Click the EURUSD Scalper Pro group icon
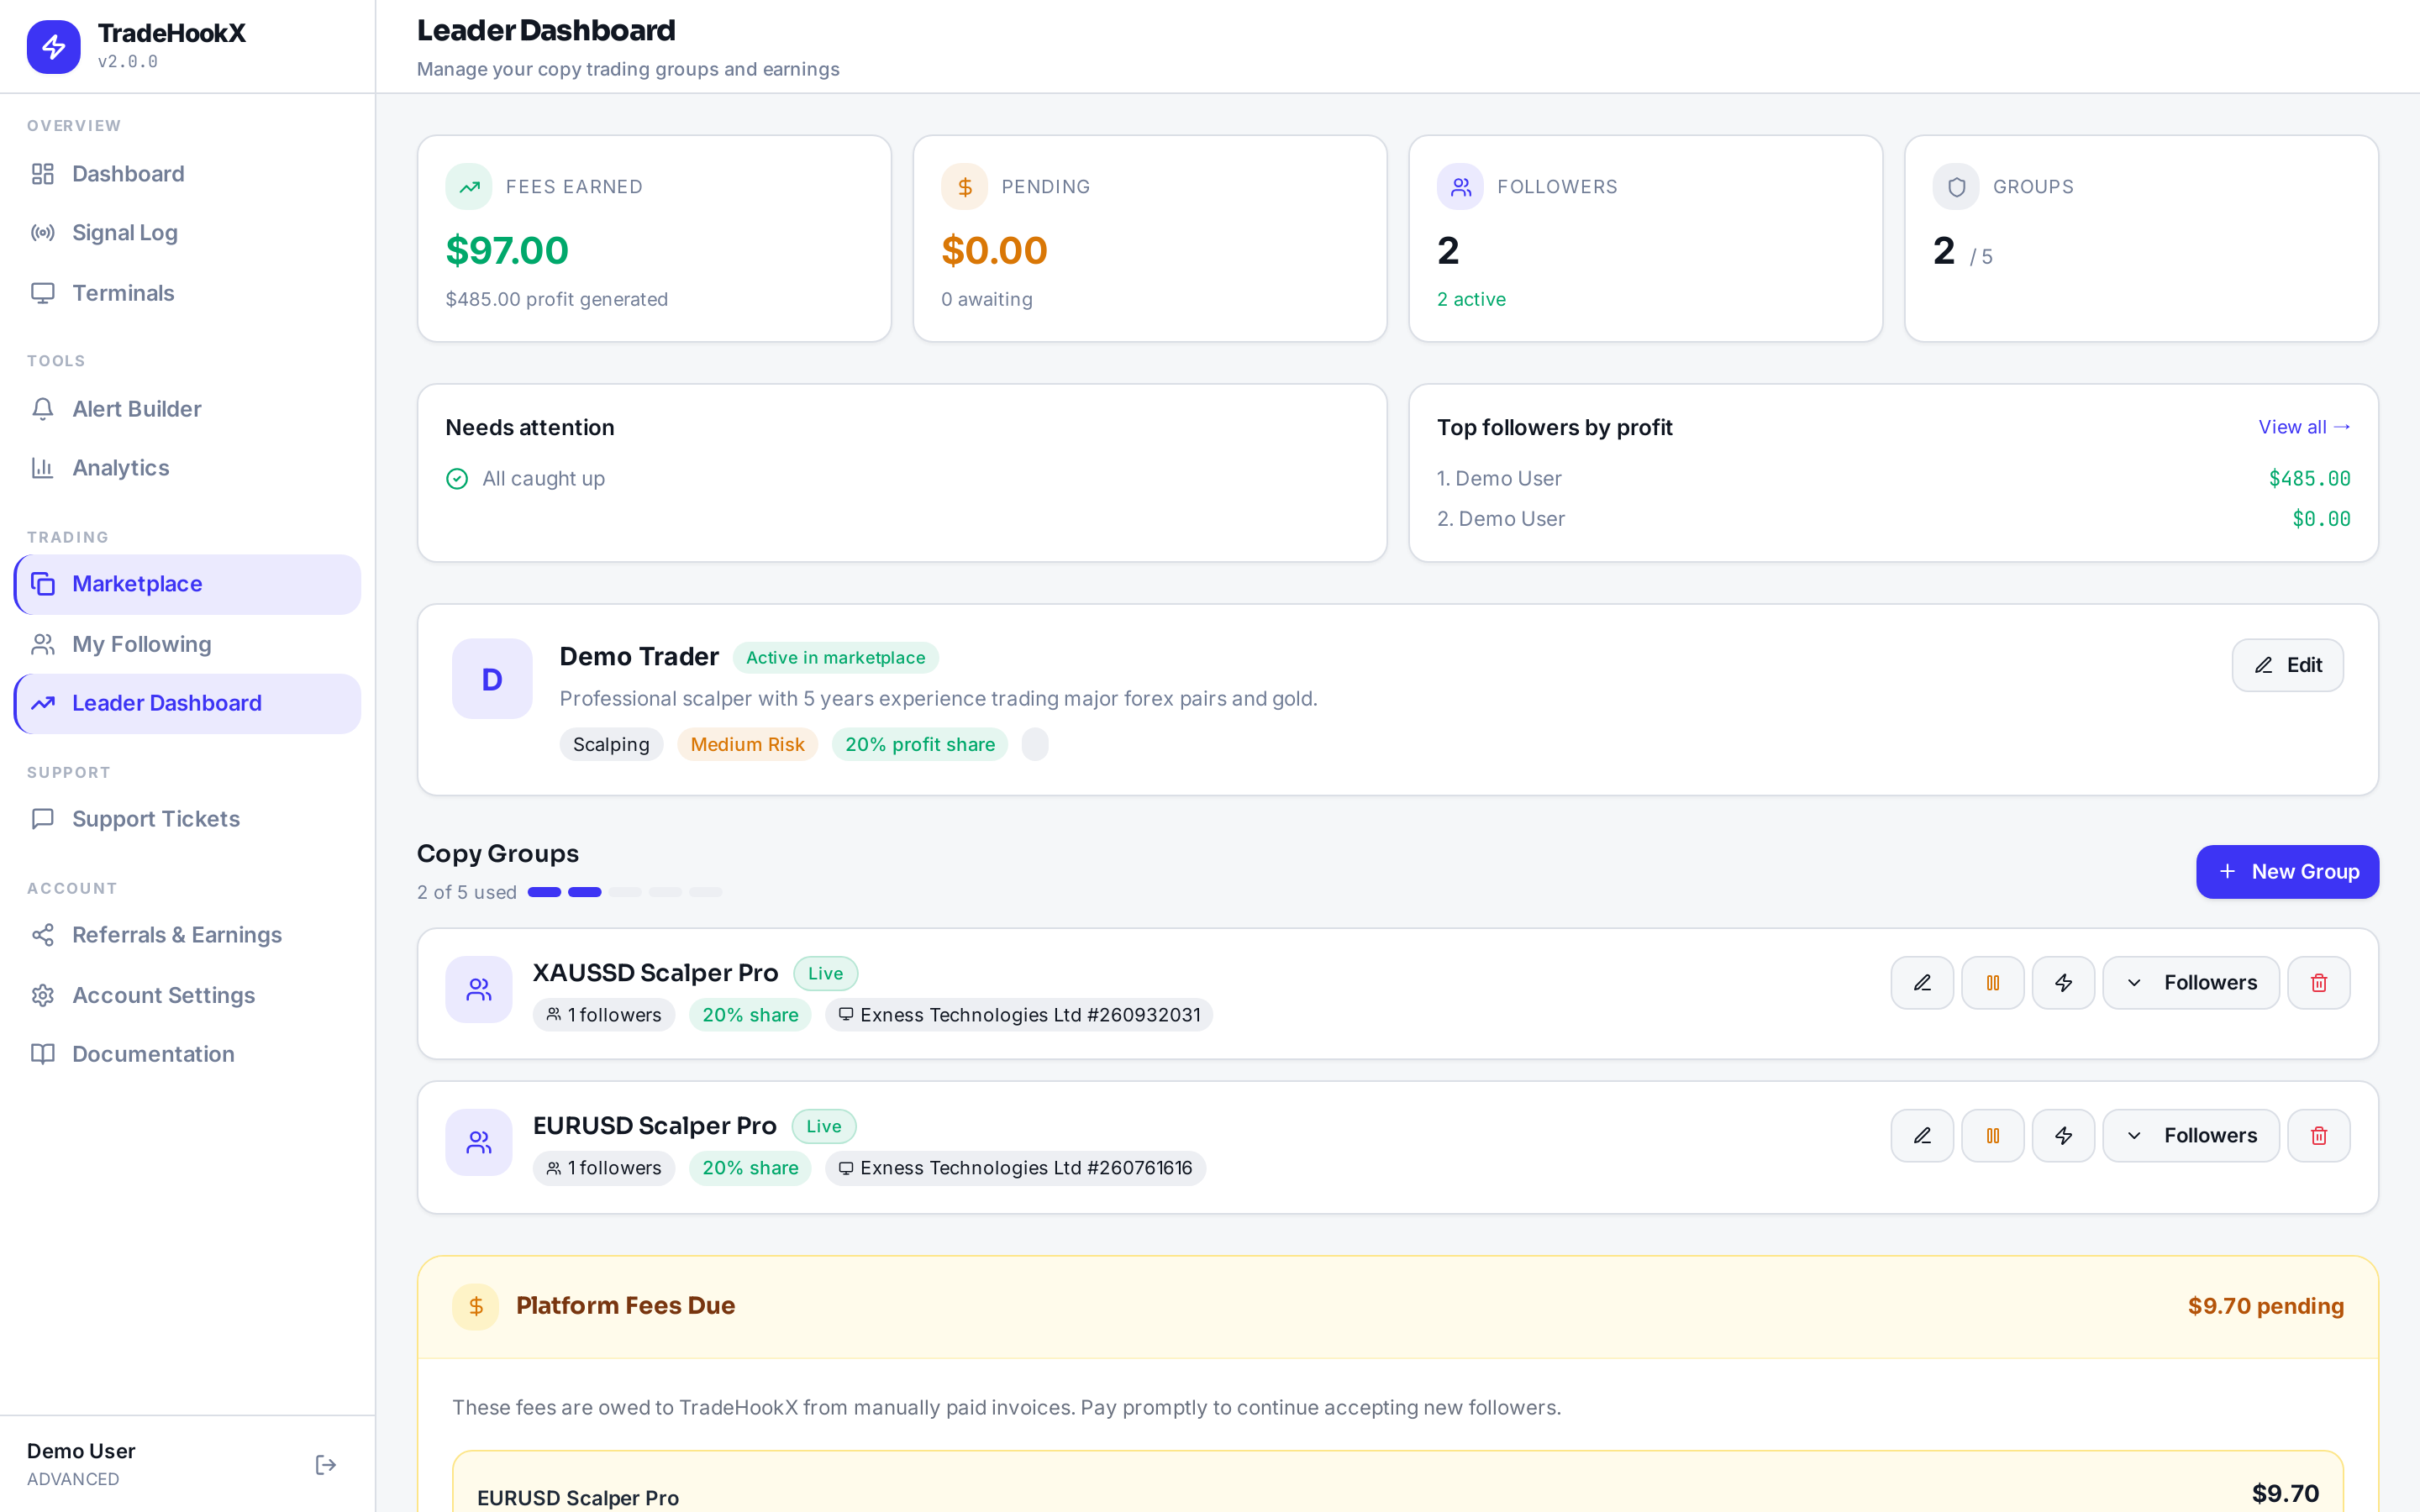Viewport: 2420px width, 1512px height. coord(479,1142)
